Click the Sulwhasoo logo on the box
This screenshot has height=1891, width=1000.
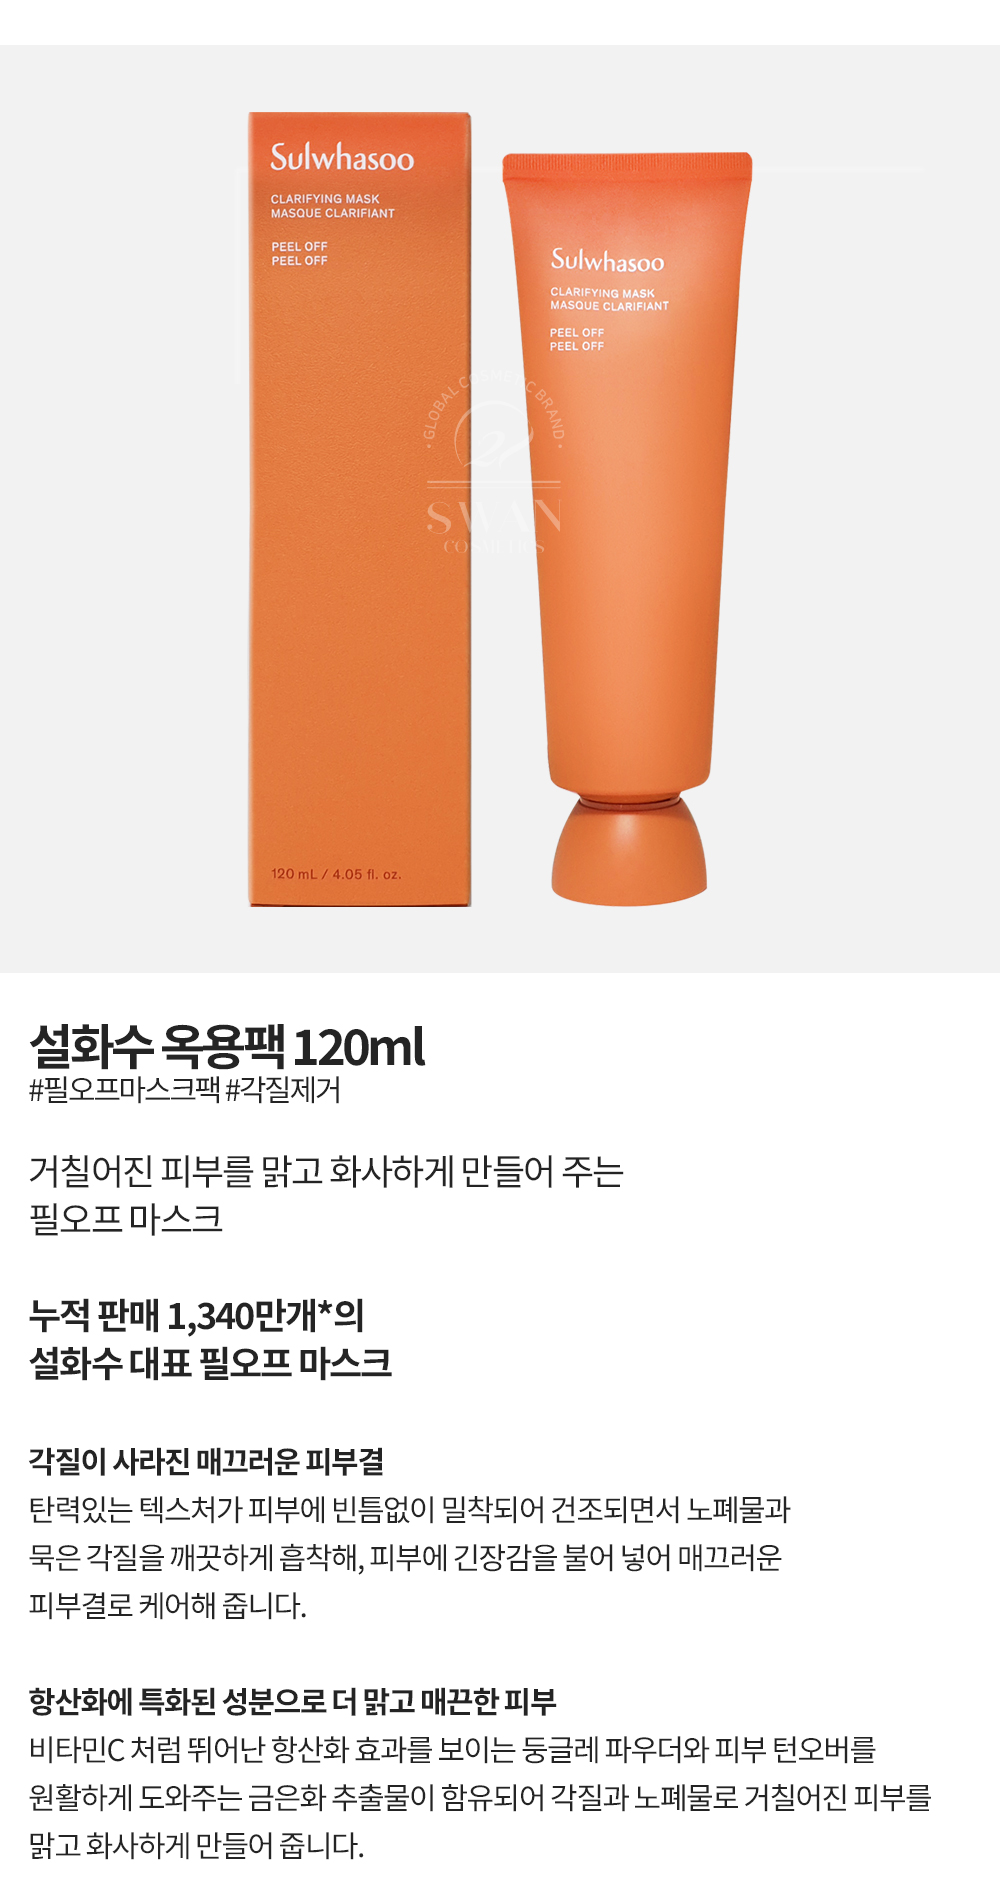click(342, 158)
